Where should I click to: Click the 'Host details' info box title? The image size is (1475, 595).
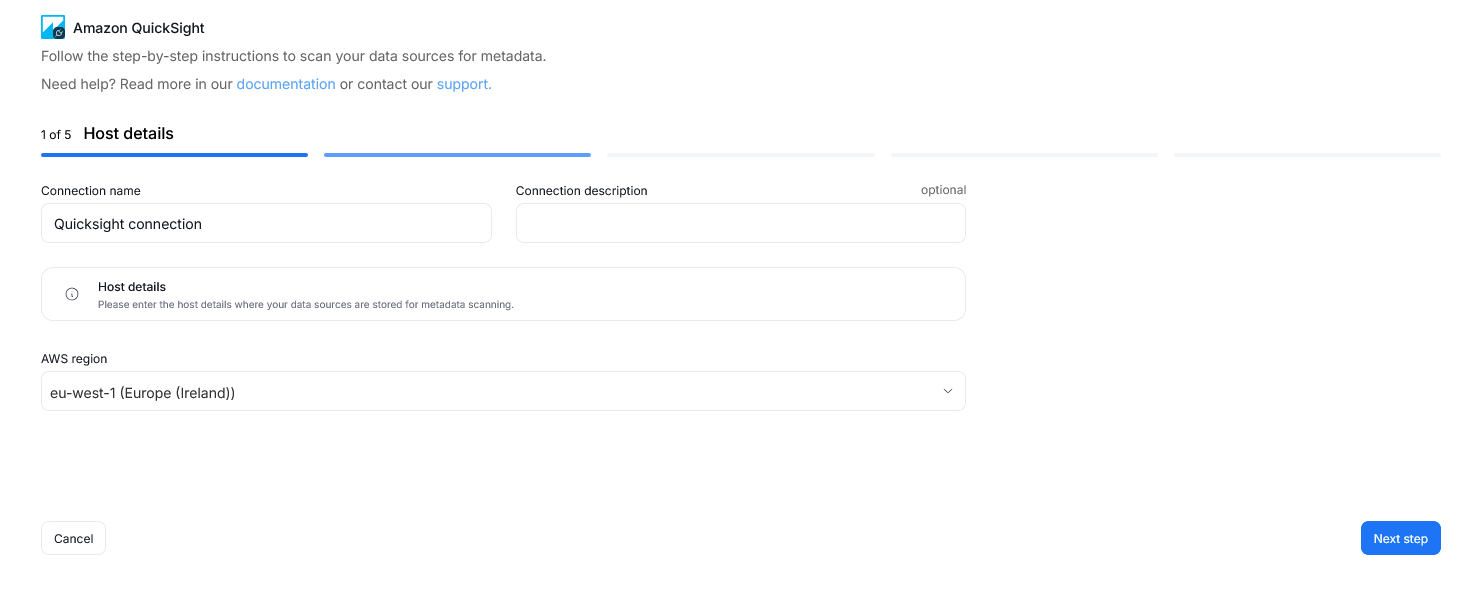pos(132,287)
